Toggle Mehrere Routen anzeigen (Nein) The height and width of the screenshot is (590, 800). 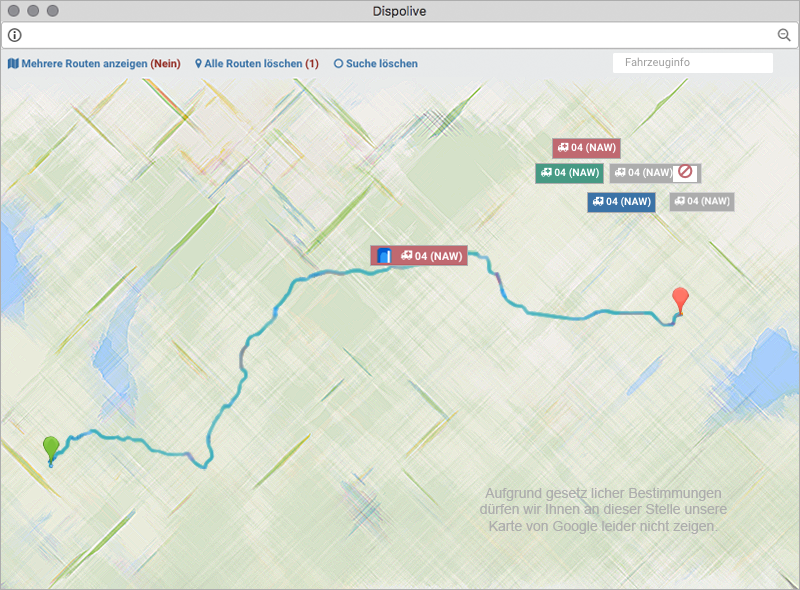pyautogui.click(x=94, y=64)
